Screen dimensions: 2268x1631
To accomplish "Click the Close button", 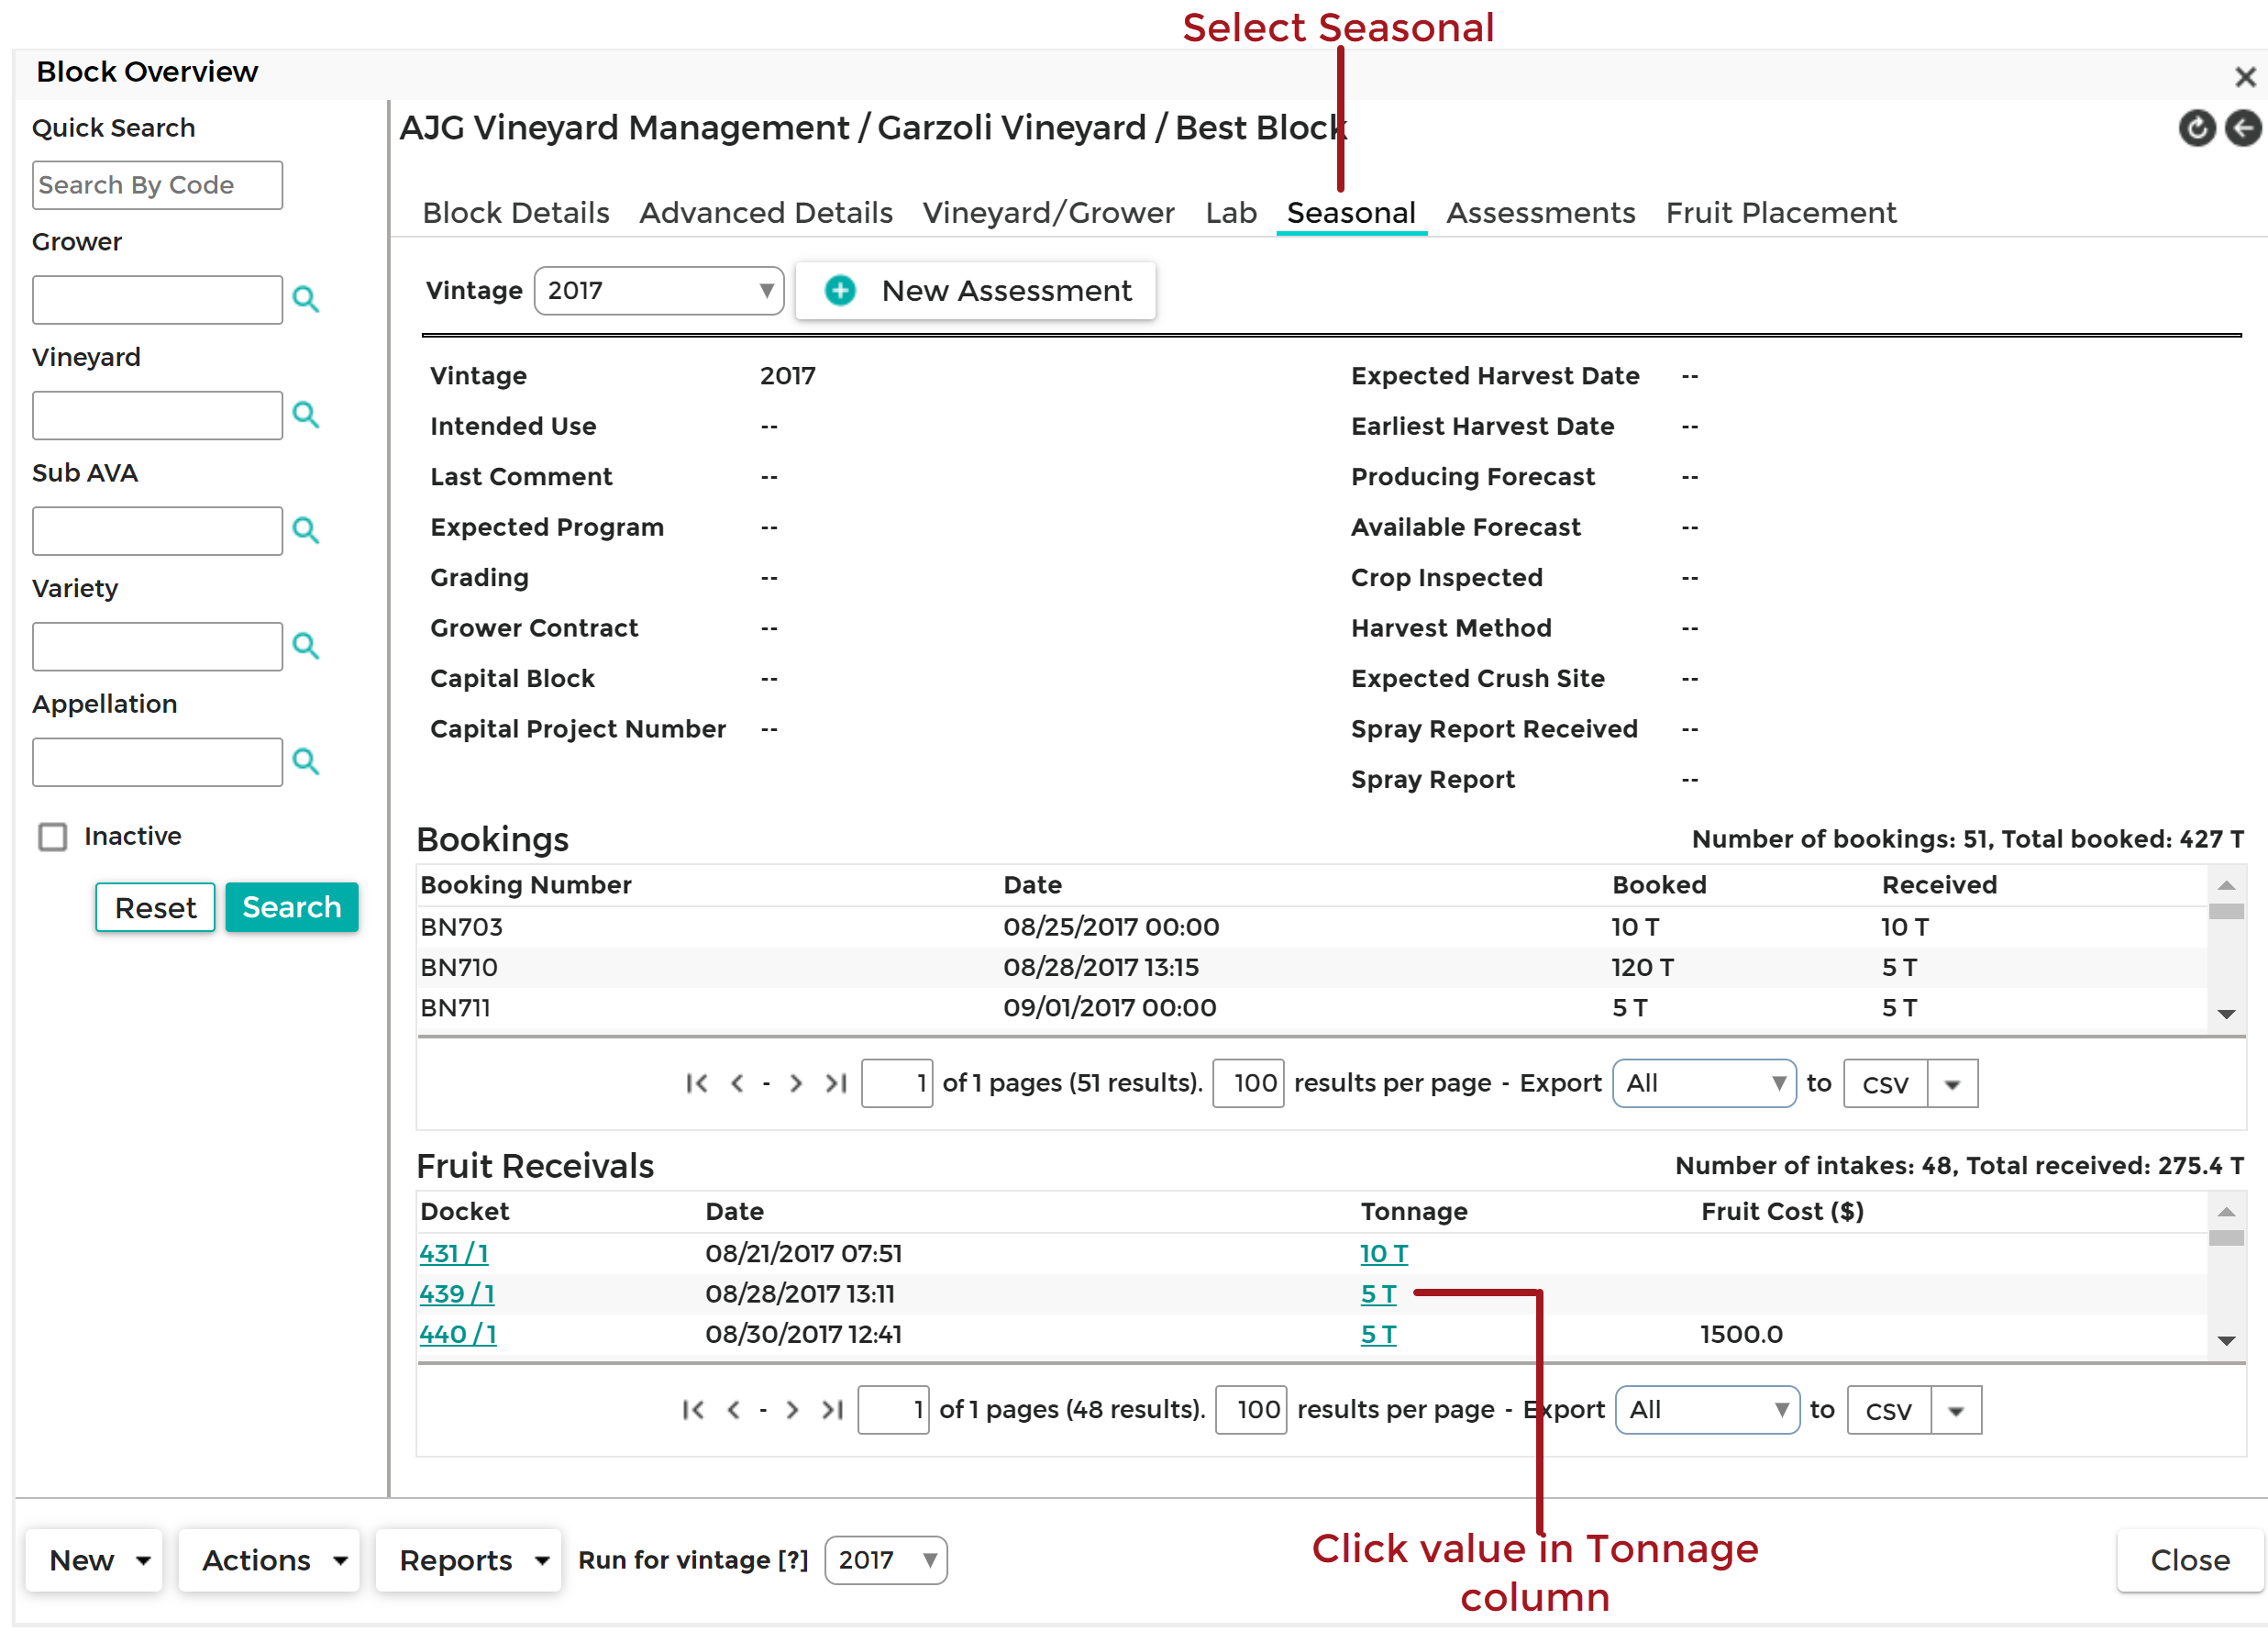I will (2189, 1559).
